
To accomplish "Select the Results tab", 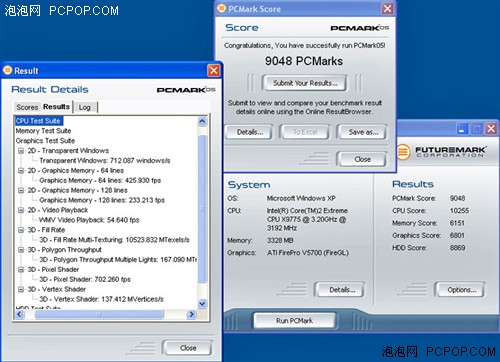I will (56, 107).
